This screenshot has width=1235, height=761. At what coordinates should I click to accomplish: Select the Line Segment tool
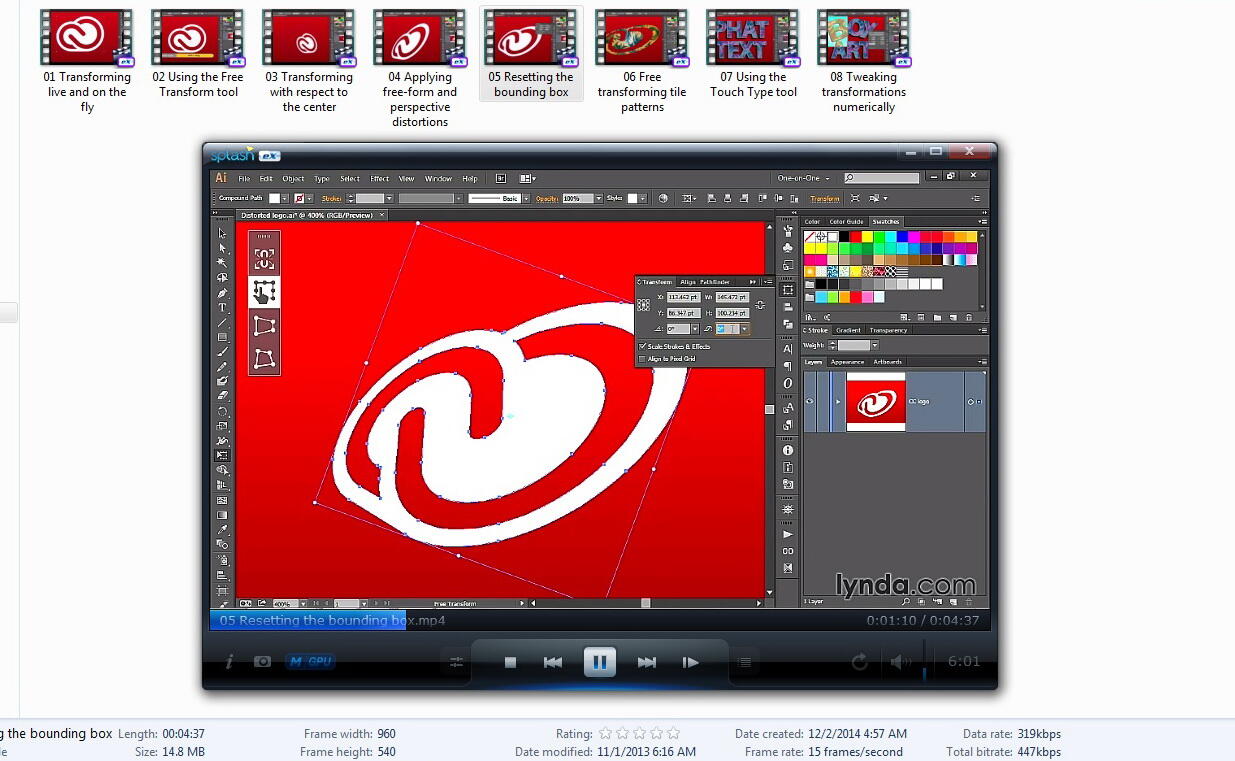coord(222,323)
